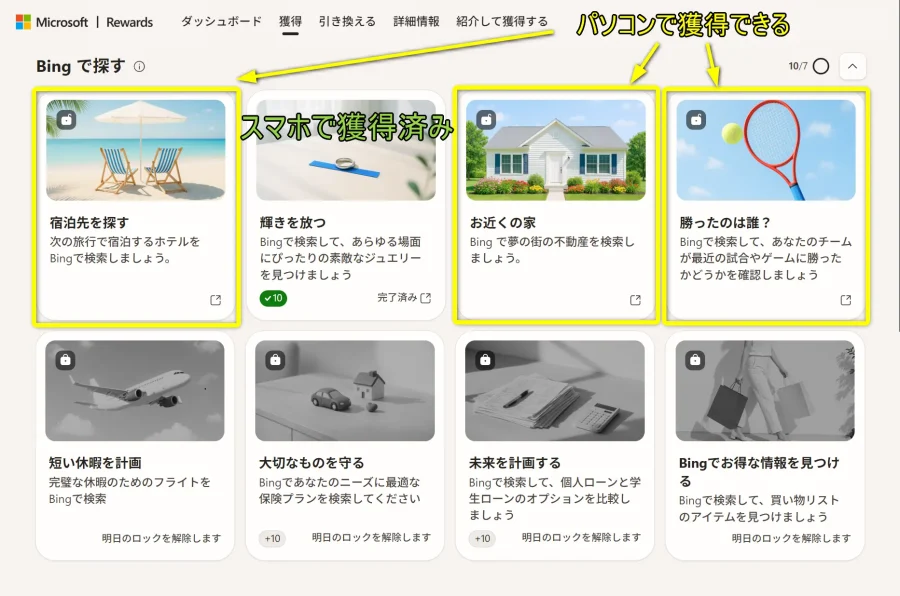Click the green 10 points completed badge
This screenshot has width=900, height=596.
coord(273,298)
